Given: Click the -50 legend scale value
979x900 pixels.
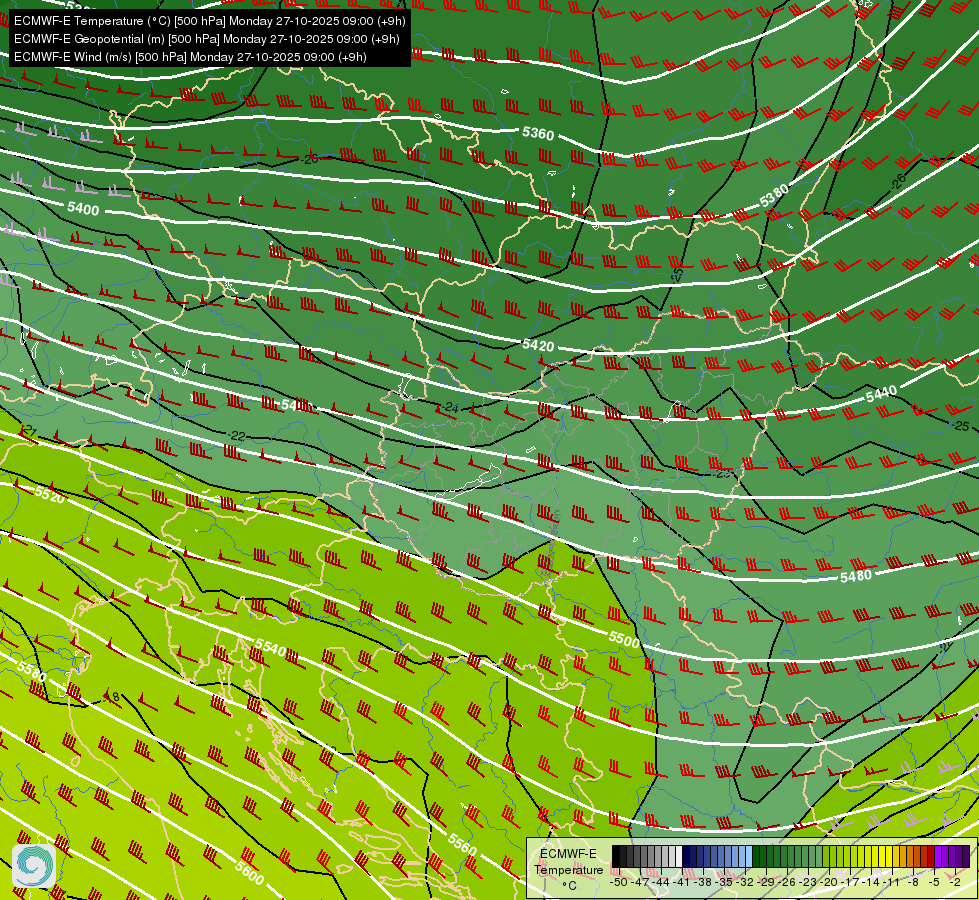Looking at the screenshot, I should tap(619, 882).
